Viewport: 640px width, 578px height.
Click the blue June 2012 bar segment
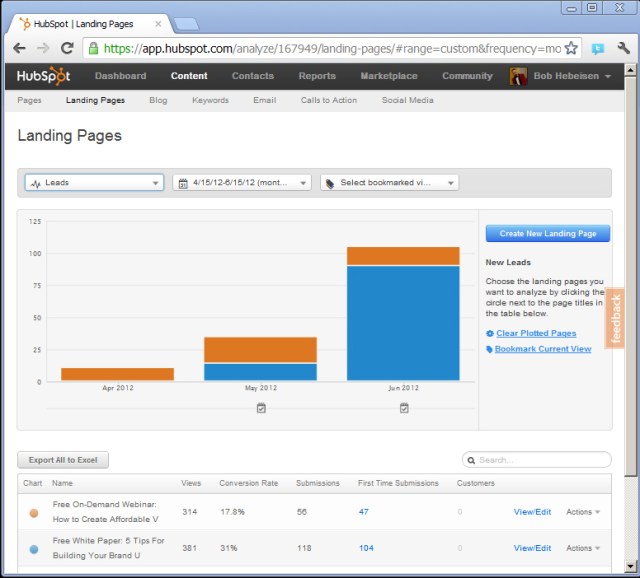pos(403,322)
